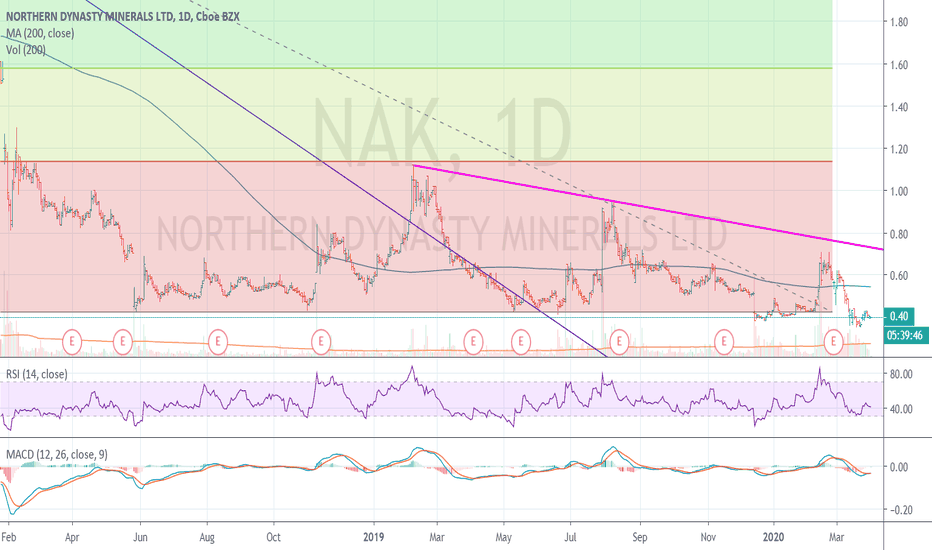Click the Feb label on time axis
This screenshot has width=932, height=550.
click(x=8, y=537)
